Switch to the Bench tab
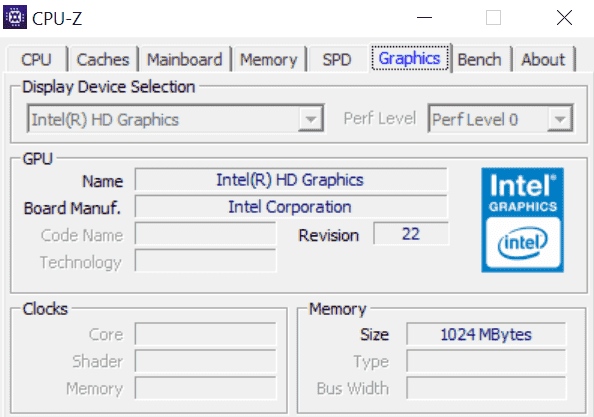 pyautogui.click(x=480, y=59)
